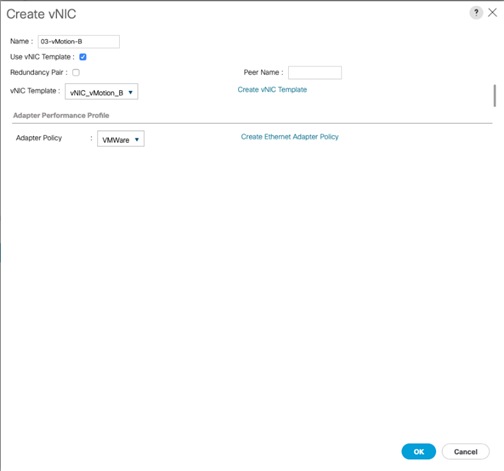
Task: Open the vNIC Template dropdown
Action: click(x=101, y=92)
